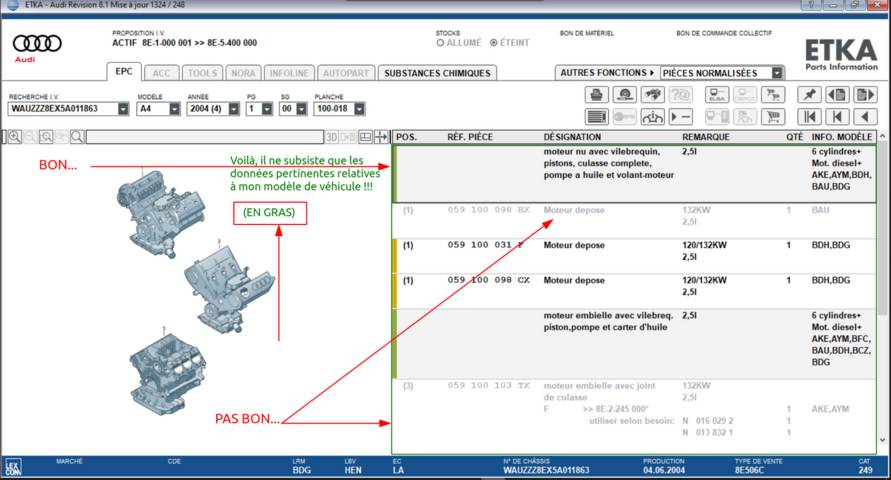
Task: Select greyed part row 059 100 103 TX
Action: (x=635, y=415)
